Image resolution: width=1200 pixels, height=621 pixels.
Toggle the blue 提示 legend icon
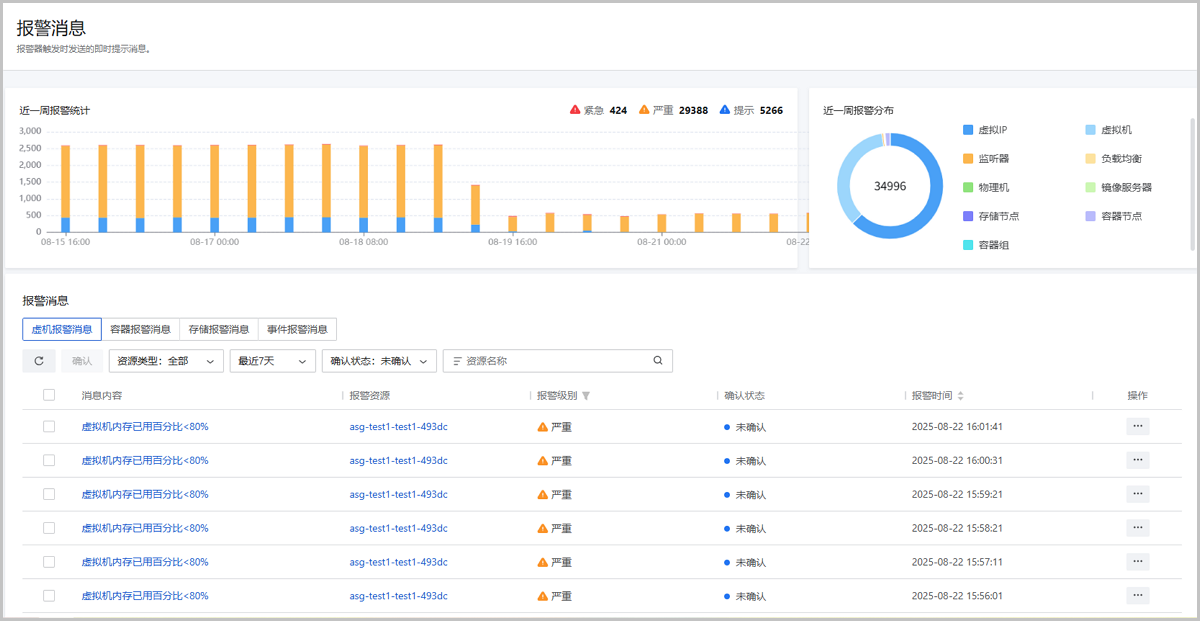(x=725, y=110)
